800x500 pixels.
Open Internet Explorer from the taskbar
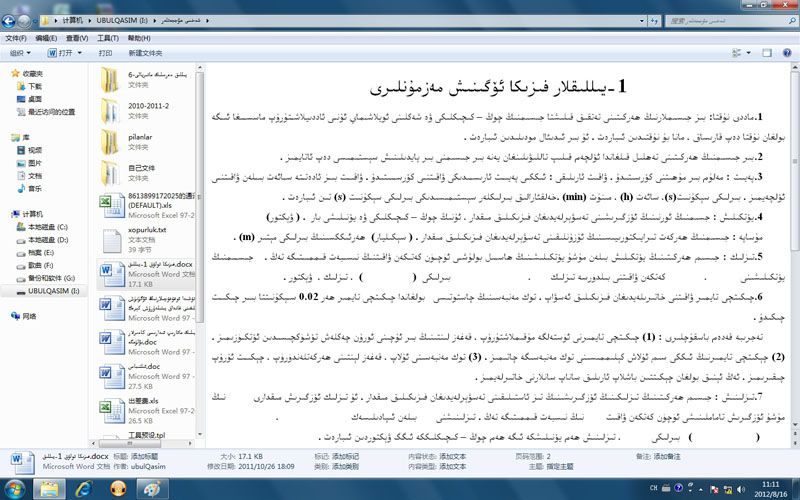point(84,489)
